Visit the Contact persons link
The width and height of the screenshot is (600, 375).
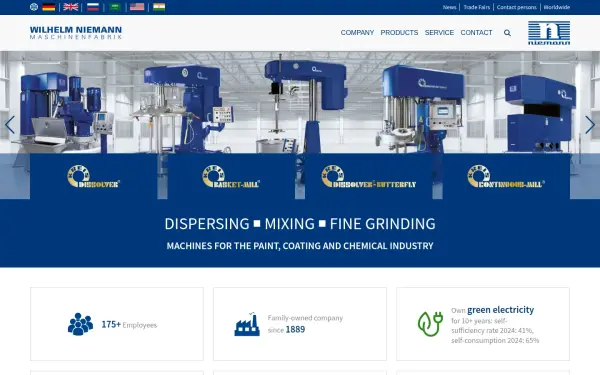[517, 7]
